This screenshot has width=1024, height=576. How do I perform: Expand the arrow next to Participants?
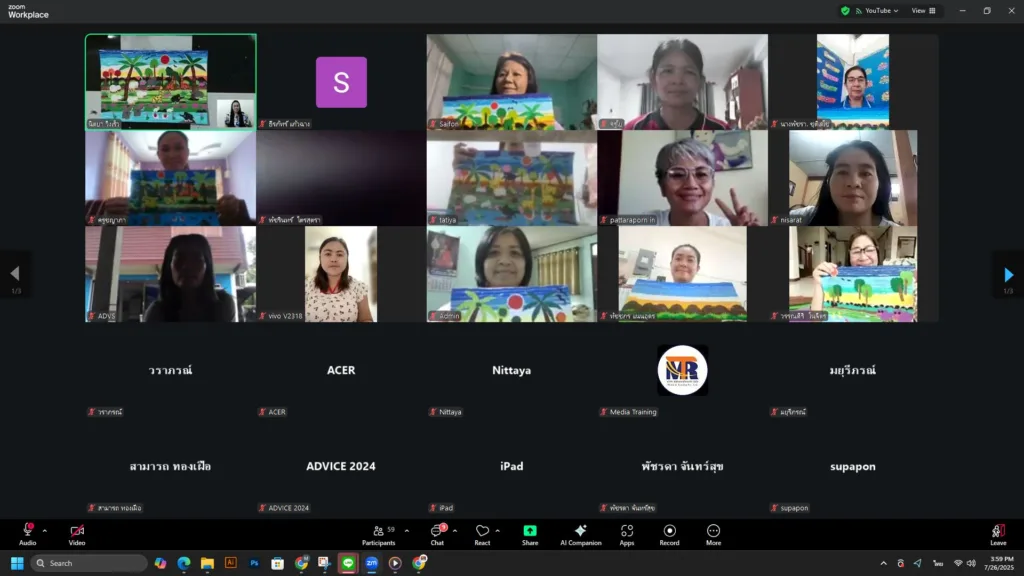click(406, 531)
